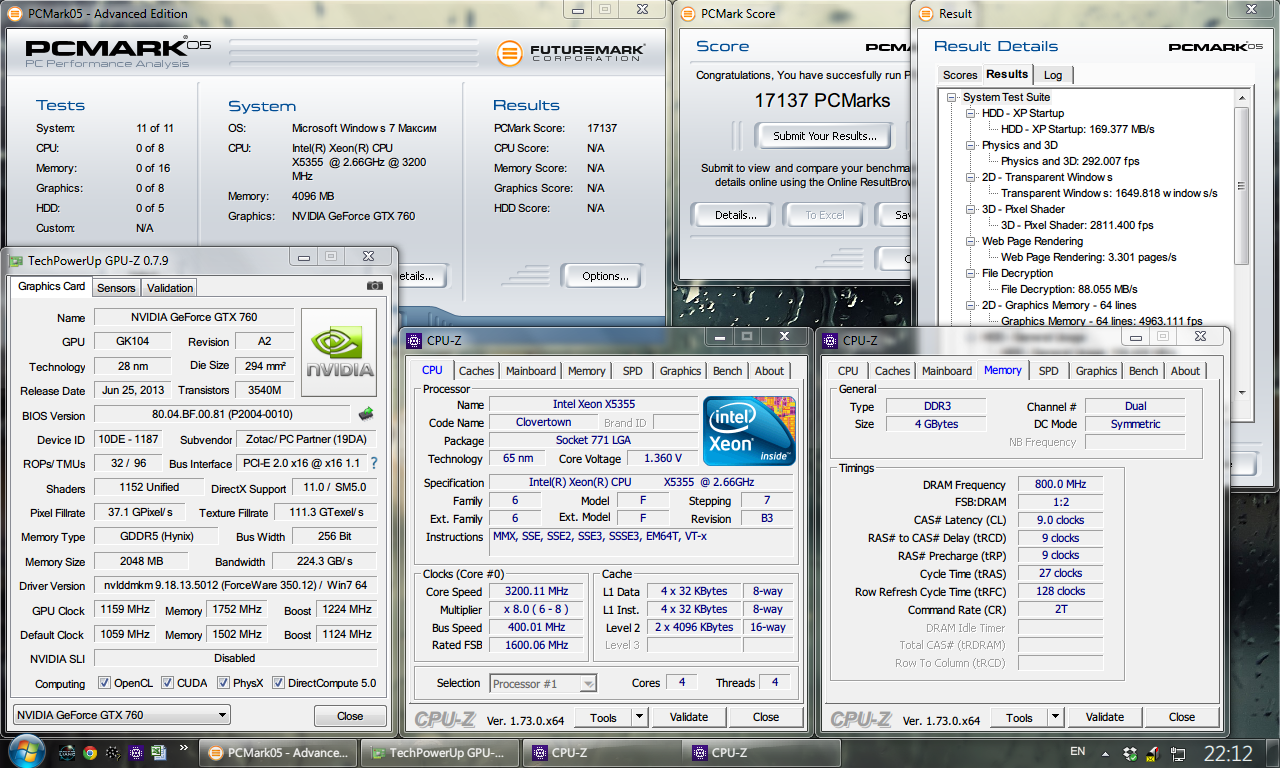Open the Windows Start orb

tap(25, 752)
